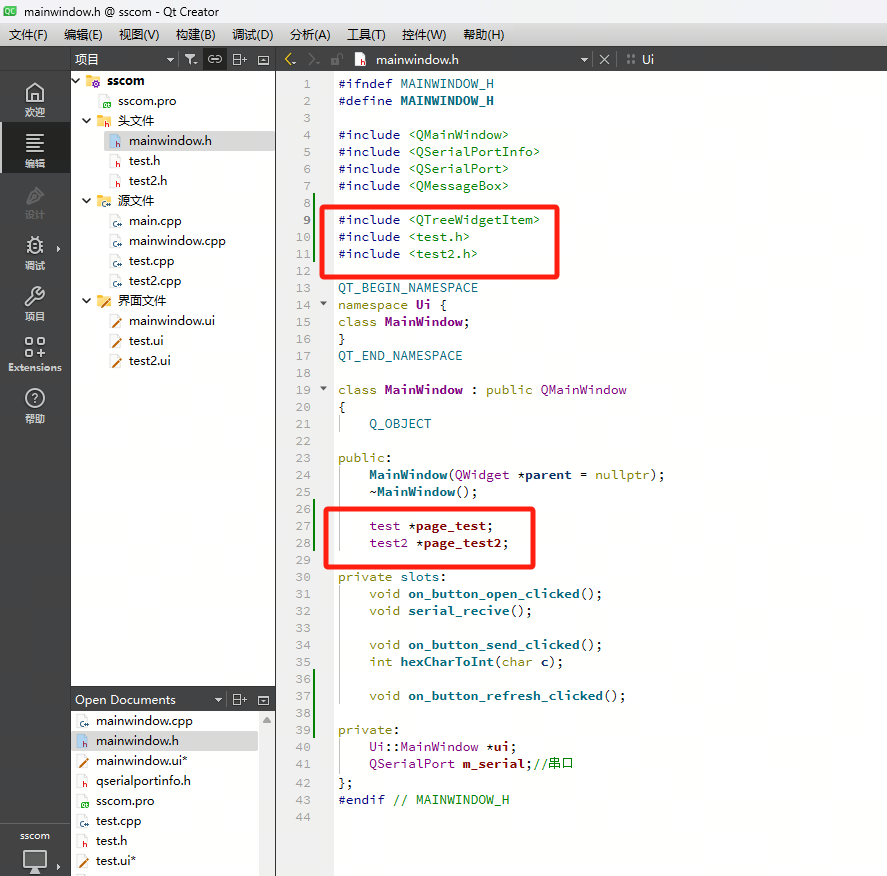Select test.ui in the project tree
Image resolution: width=887 pixels, height=876 pixels.
click(146, 341)
